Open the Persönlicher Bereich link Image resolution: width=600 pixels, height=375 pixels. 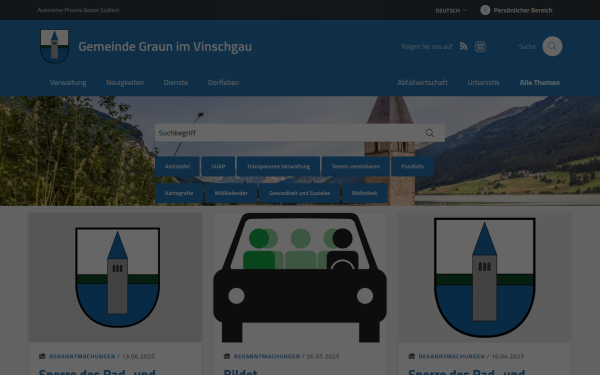click(523, 10)
